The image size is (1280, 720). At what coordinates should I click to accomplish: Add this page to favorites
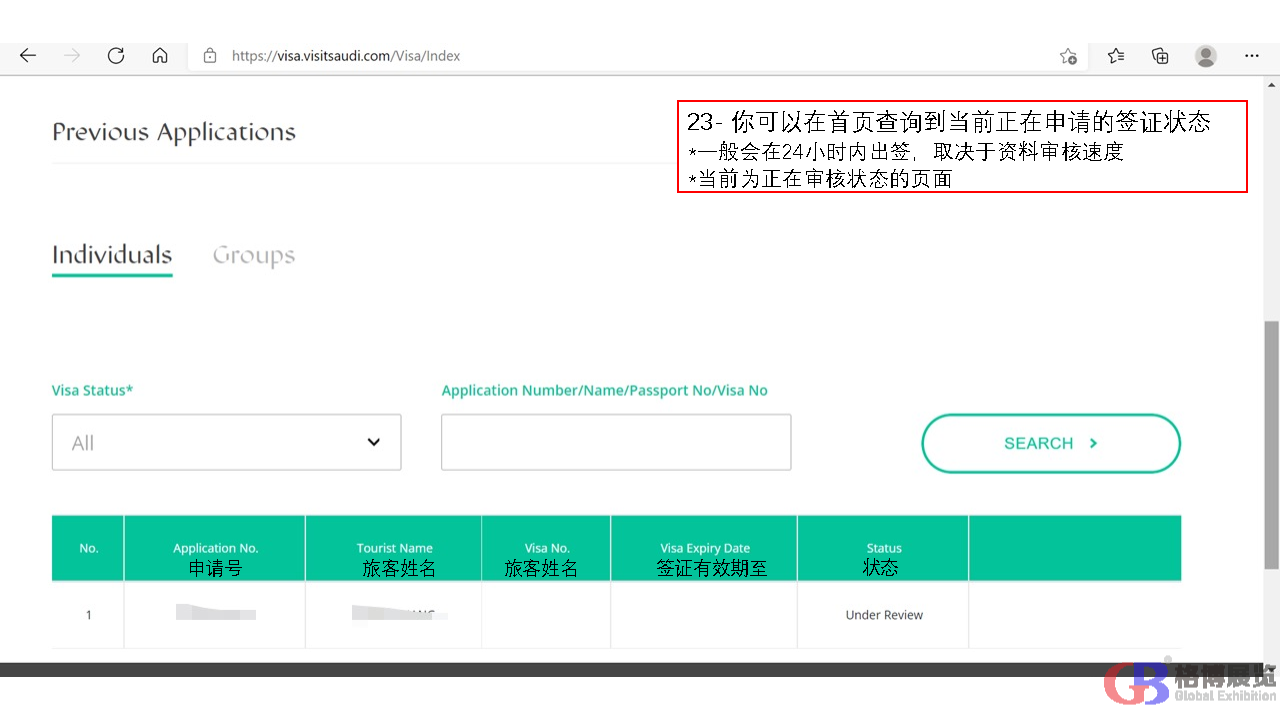click(1068, 56)
